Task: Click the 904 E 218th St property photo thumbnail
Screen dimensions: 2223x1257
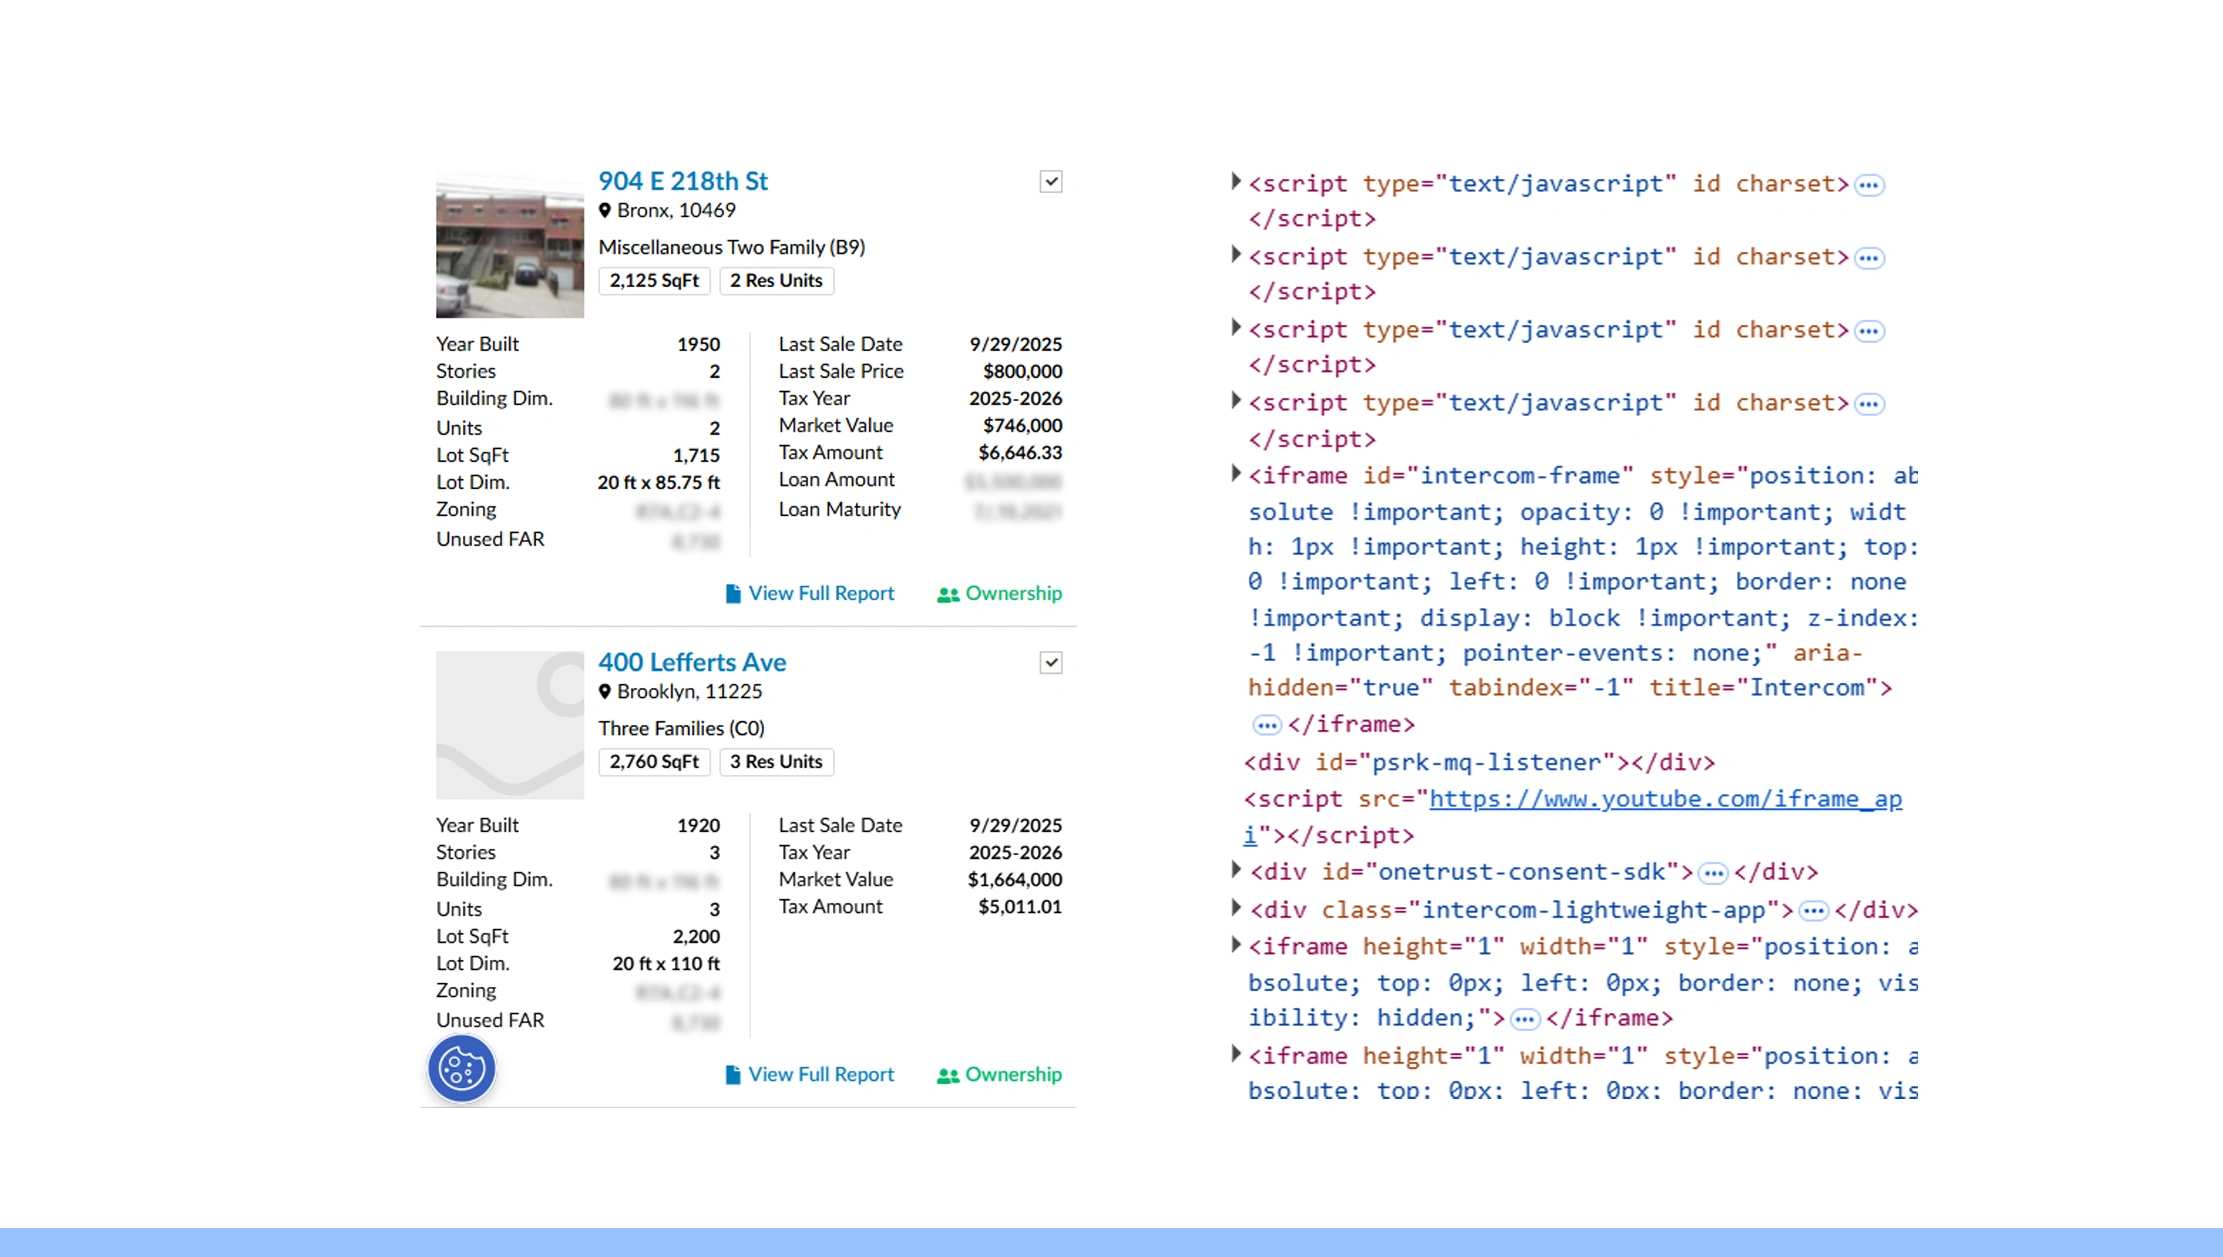Action: (x=509, y=245)
